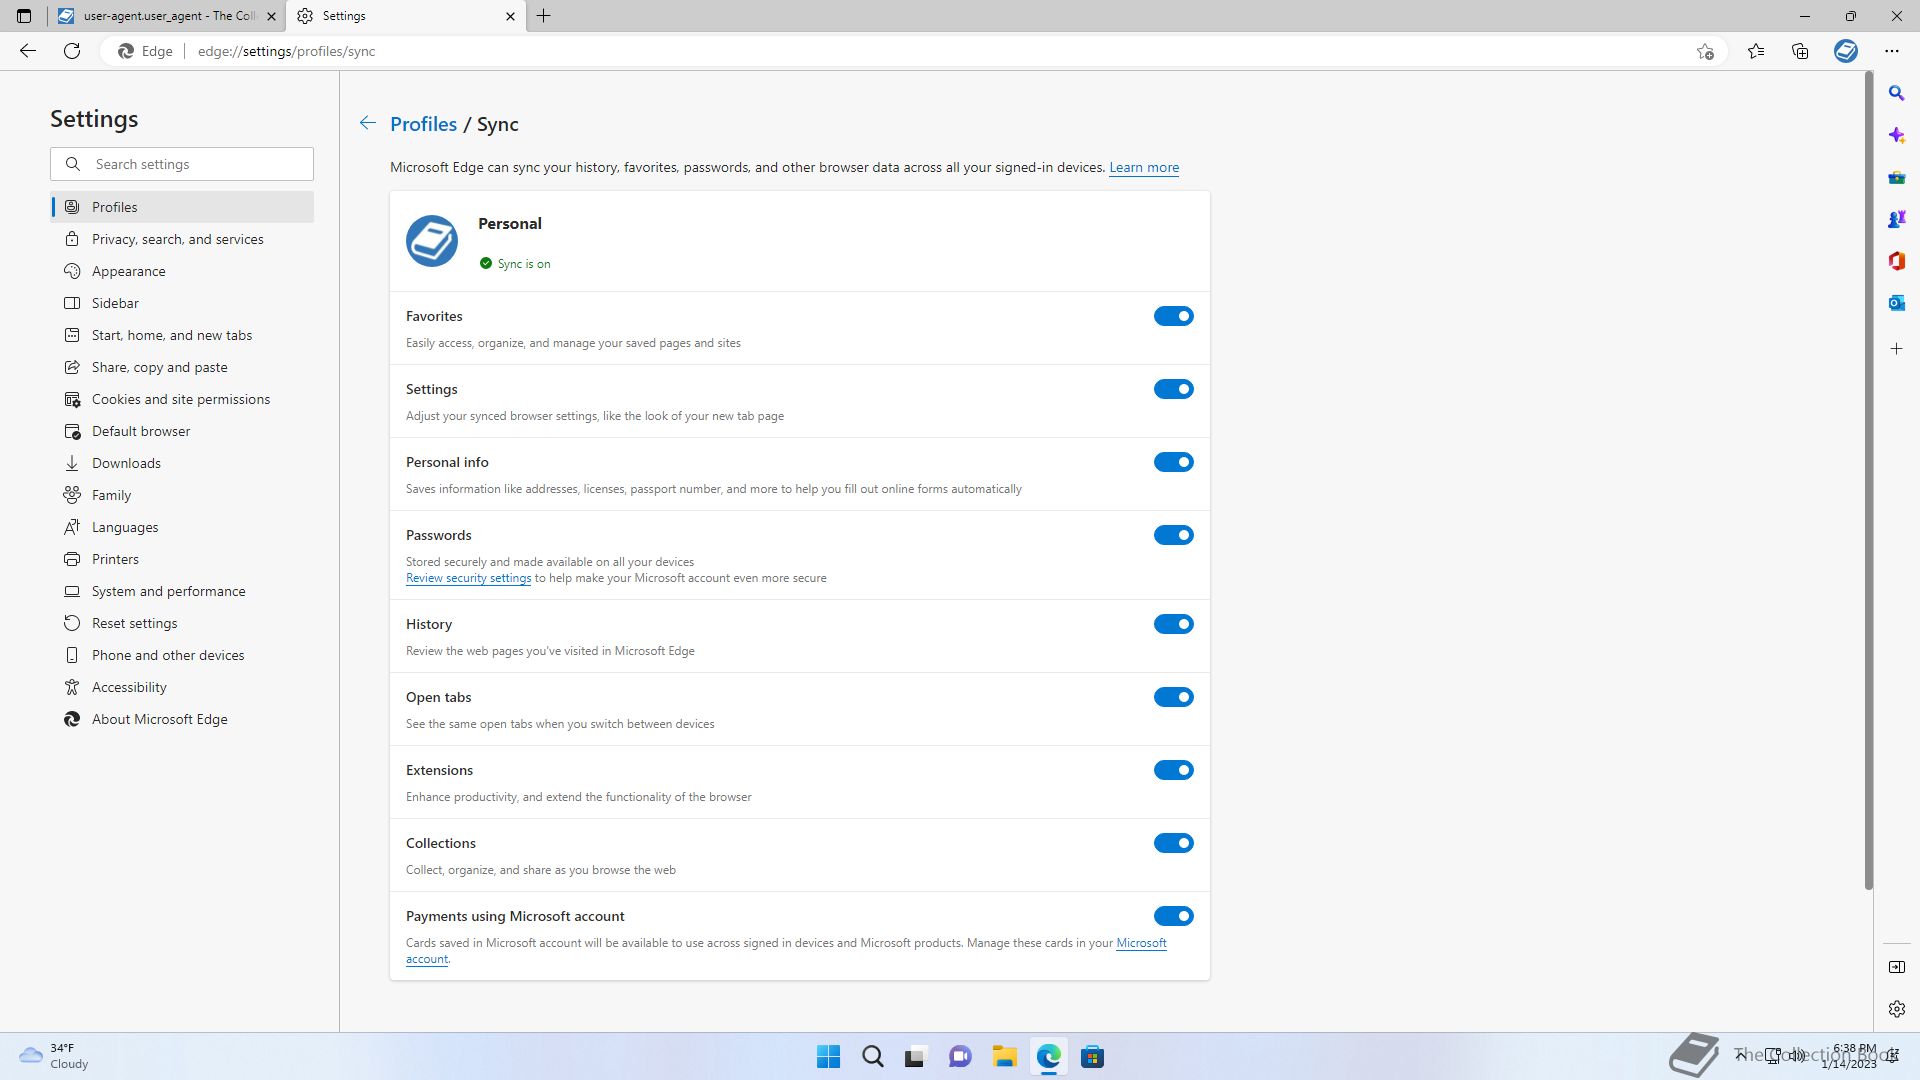This screenshot has width=1920, height=1080.
Task: Click the Search settings input field
Action: coord(182,164)
